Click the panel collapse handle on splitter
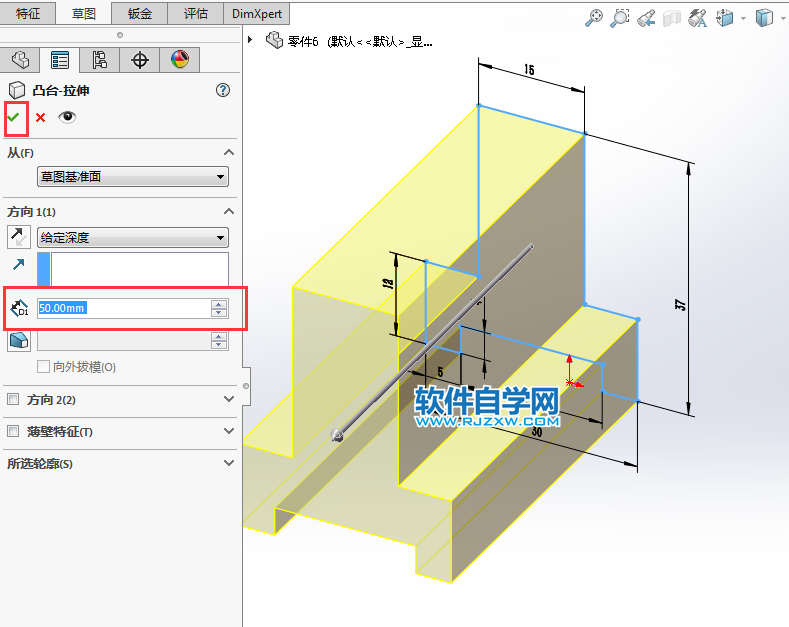789x627 pixels. click(x=246, y=386)
